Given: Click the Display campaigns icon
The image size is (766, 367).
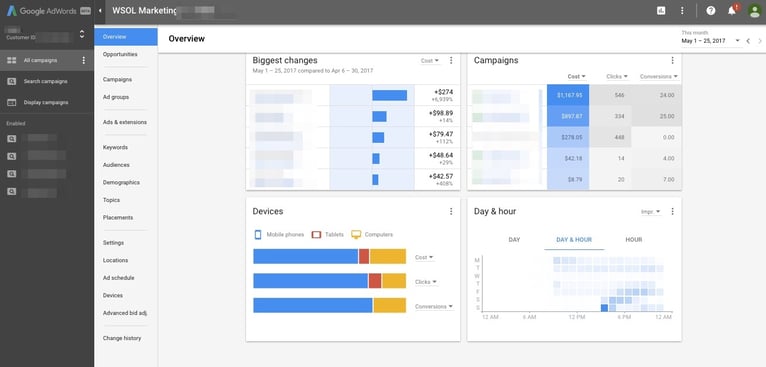Looking at the screenshot, I should 12,103.
